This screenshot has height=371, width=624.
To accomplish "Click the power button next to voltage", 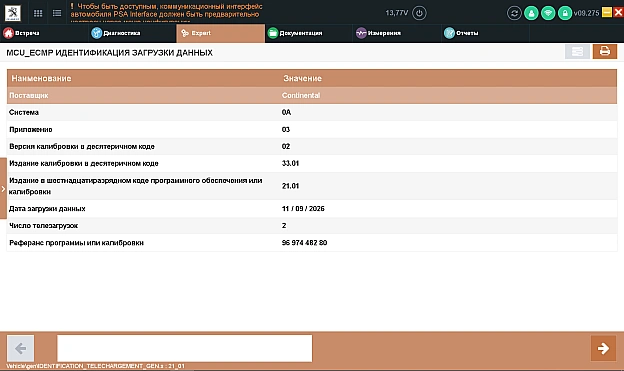I will tap(419, 13).
